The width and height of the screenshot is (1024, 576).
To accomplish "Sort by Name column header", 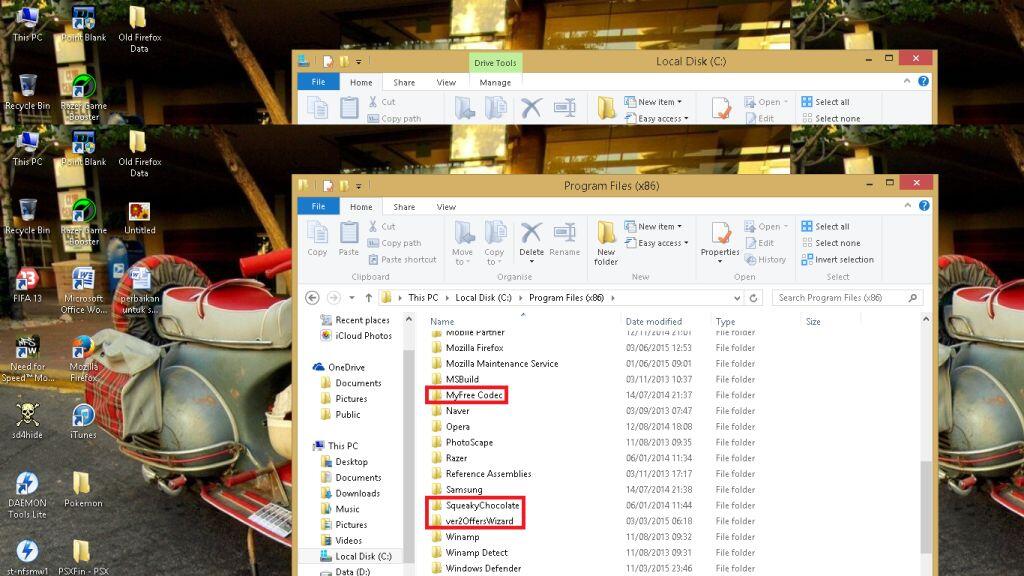I will [442, 321].
